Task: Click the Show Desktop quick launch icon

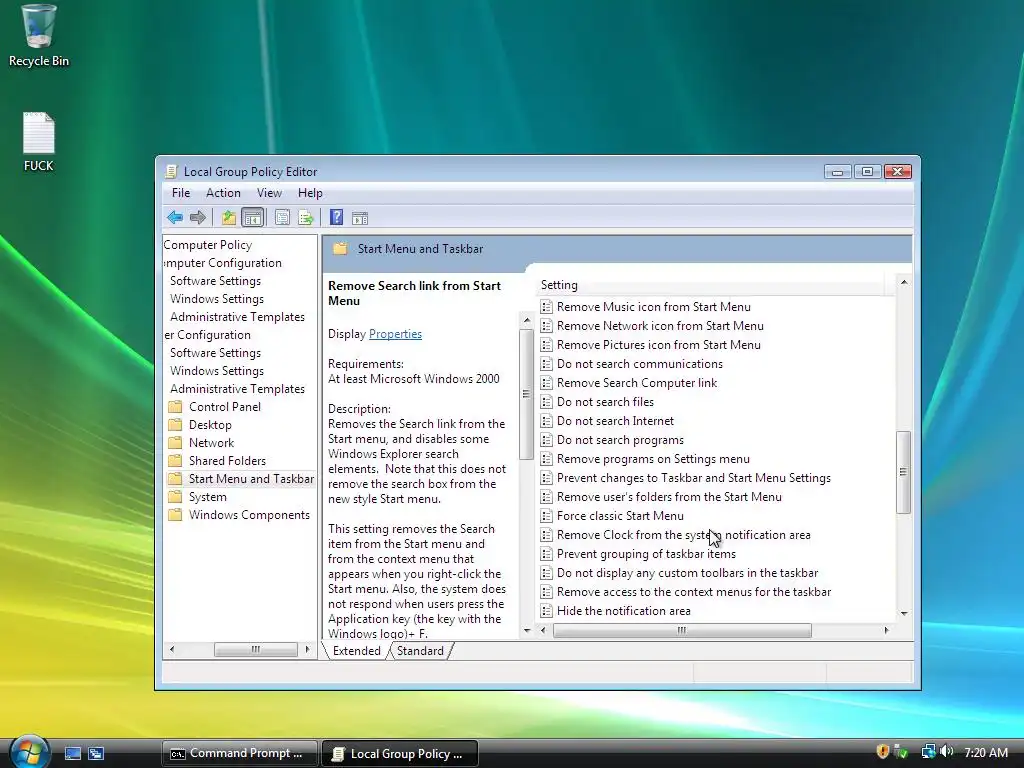Action: (72, 754)
